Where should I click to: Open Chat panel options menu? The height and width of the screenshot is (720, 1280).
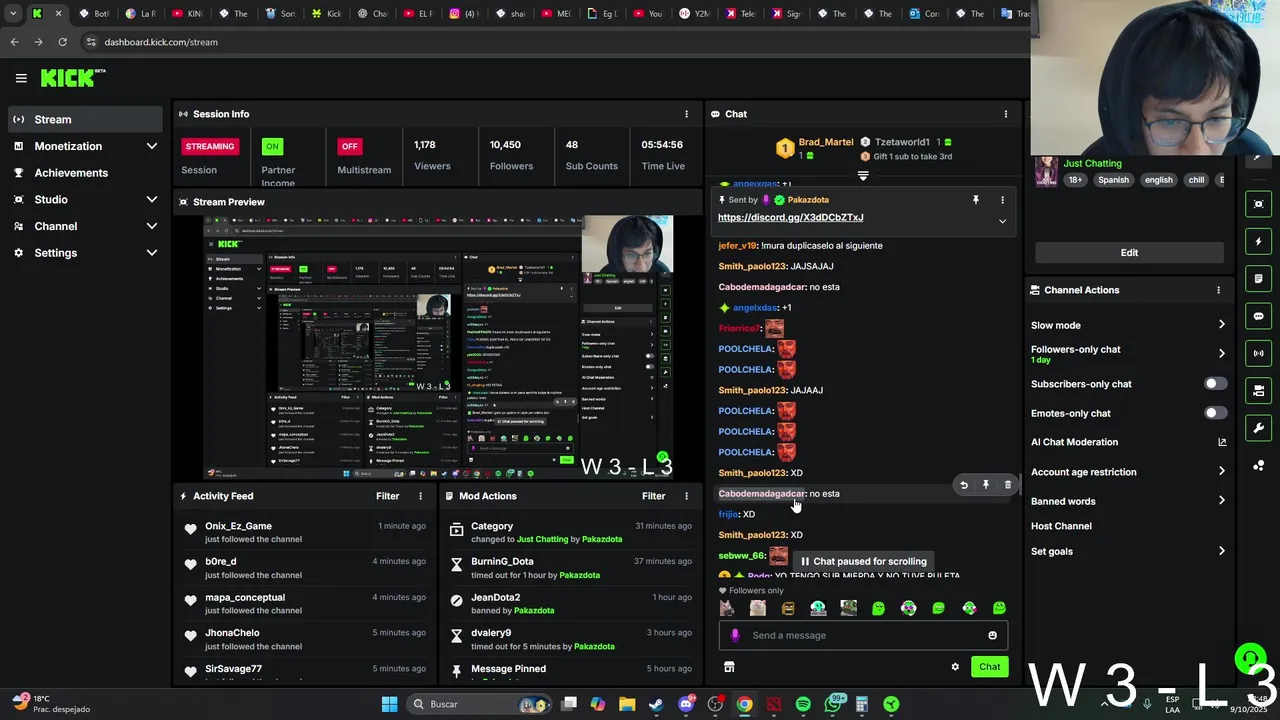(1006, 114)
